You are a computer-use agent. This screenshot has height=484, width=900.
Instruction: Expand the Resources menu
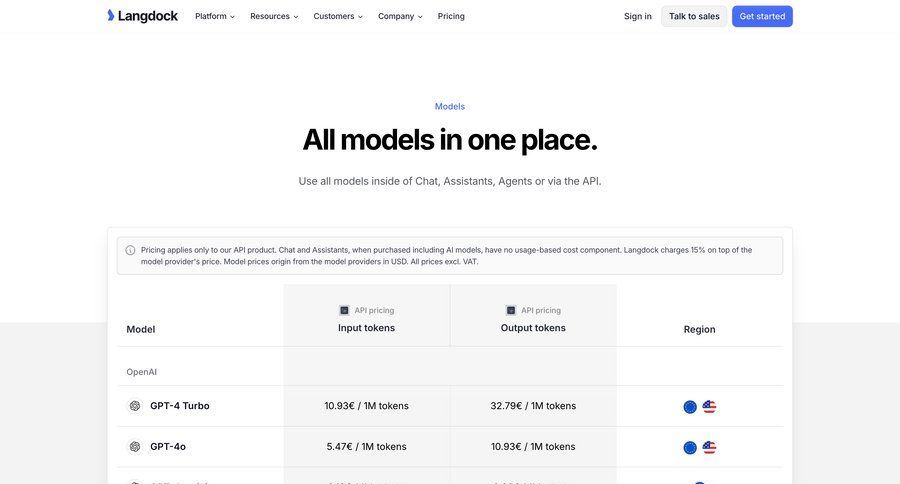tap(274, 16)
